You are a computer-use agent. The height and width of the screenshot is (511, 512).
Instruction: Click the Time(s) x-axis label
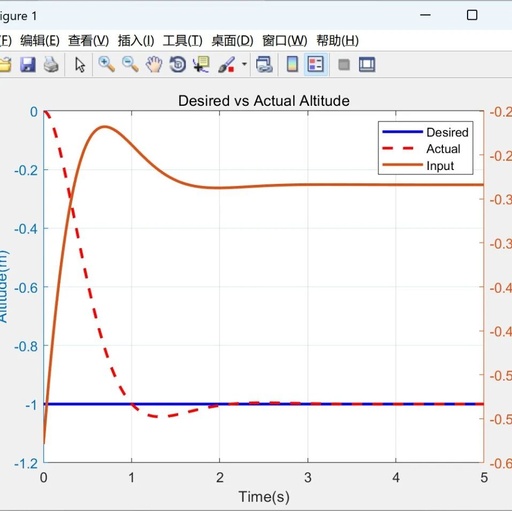[264, 497]
